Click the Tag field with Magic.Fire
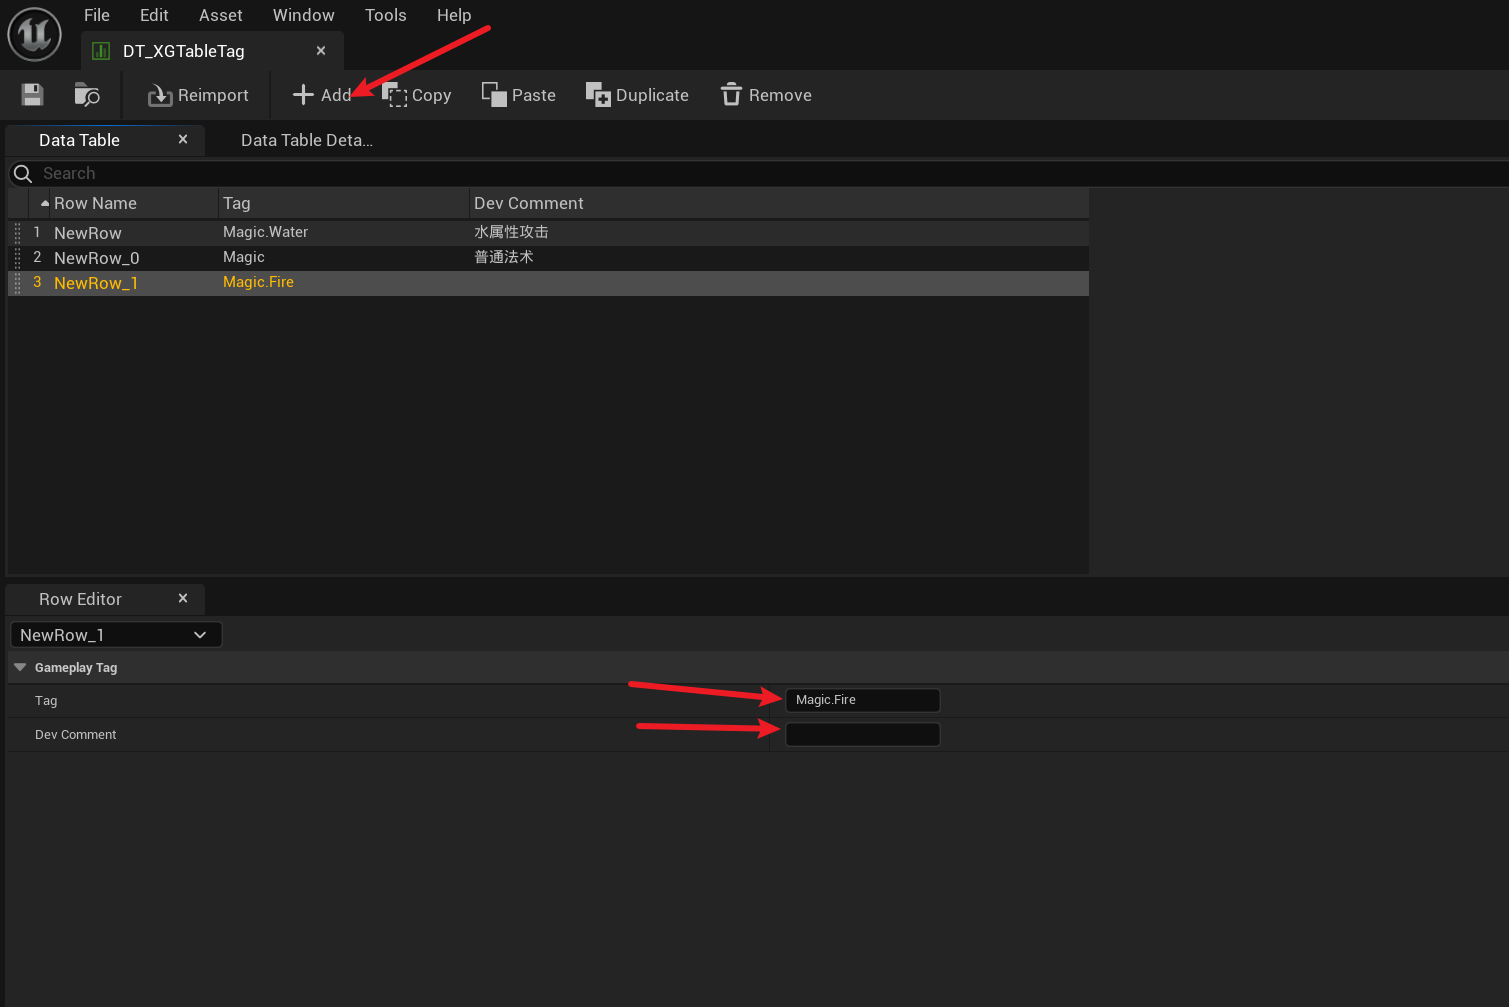1509x1007 pixels. 863,700
